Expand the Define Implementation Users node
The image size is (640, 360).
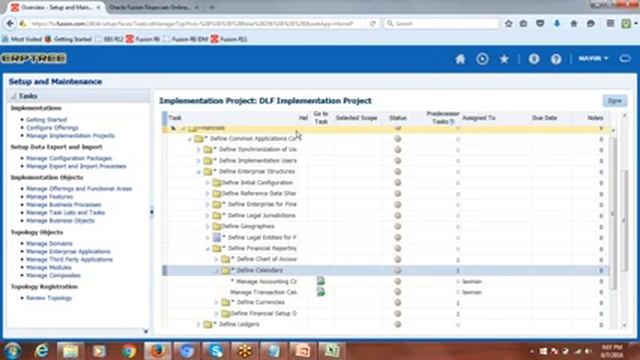199,161
